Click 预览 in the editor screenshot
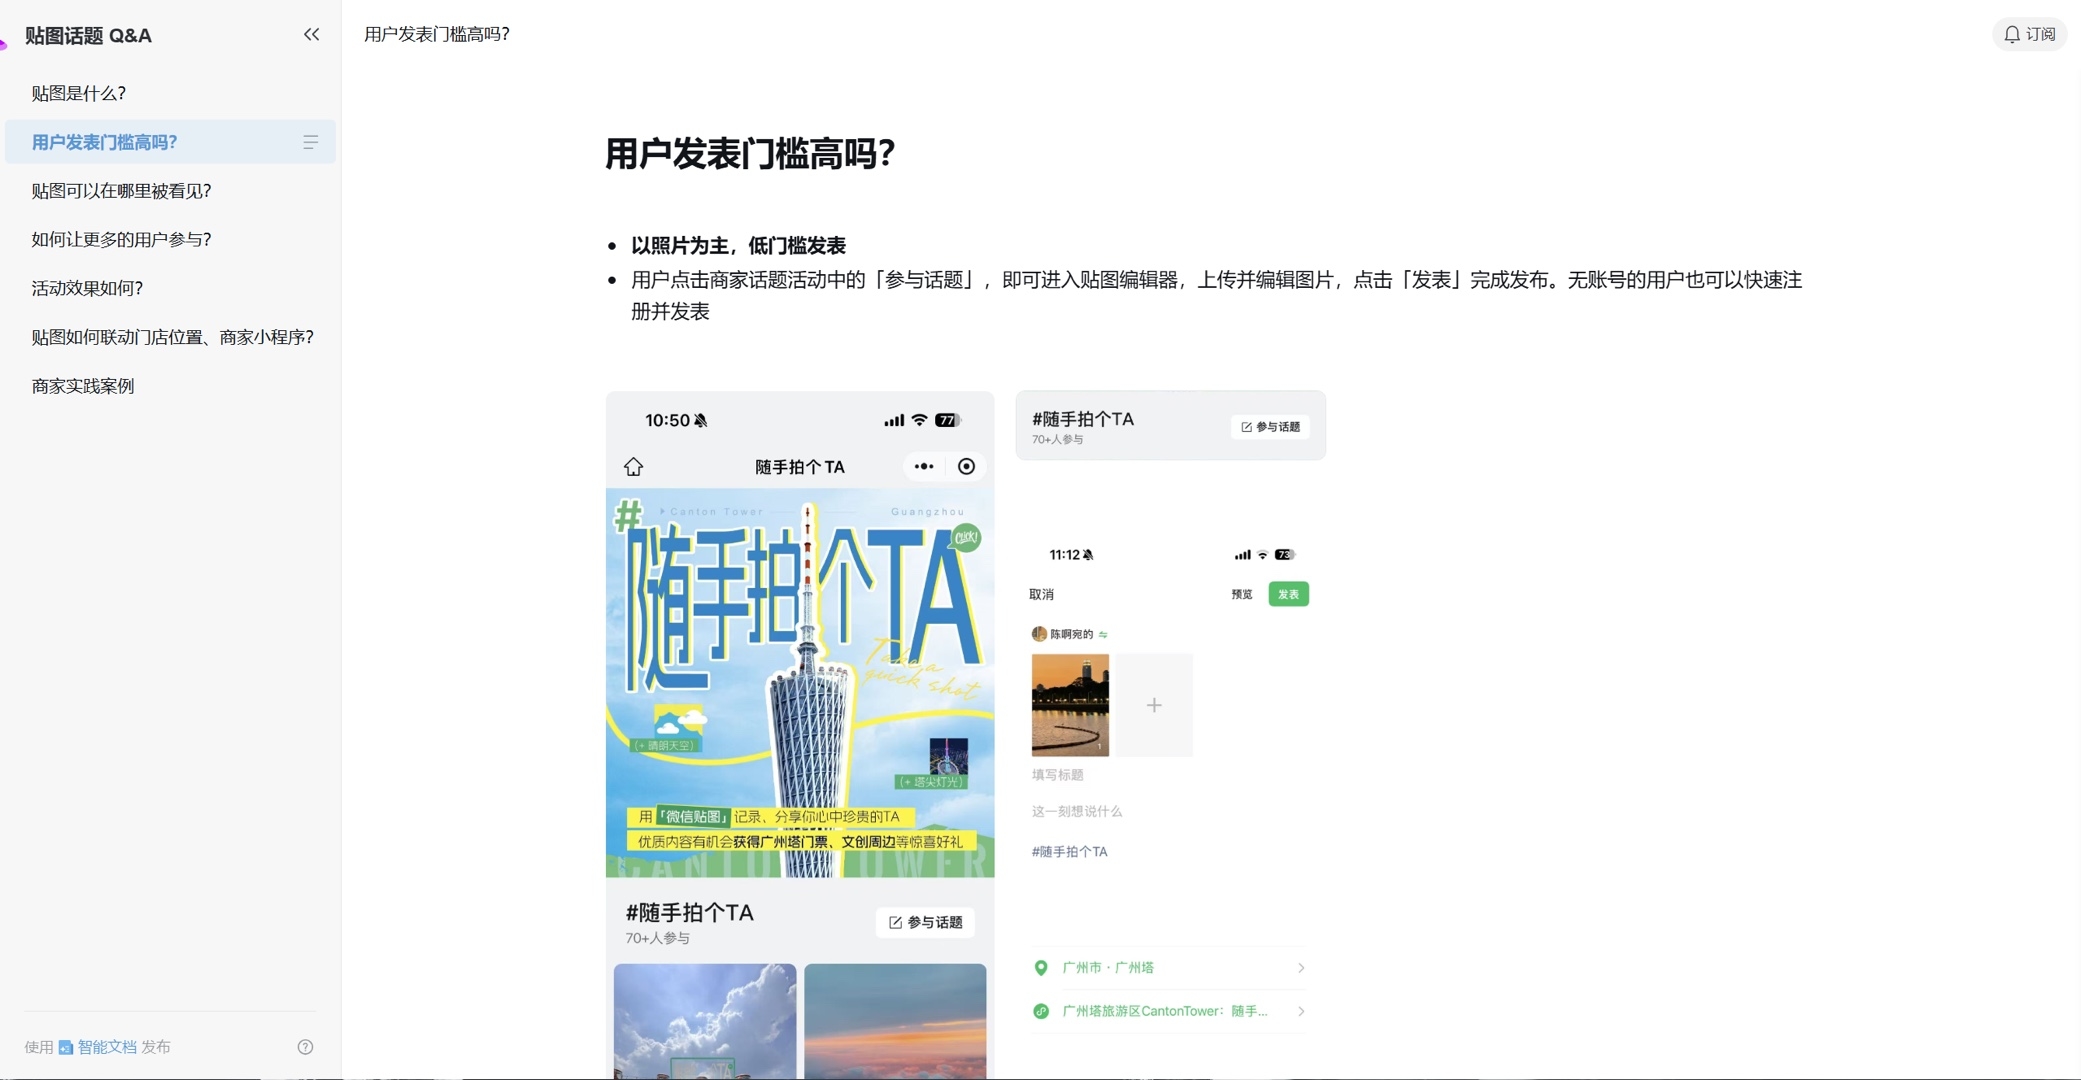 click(x=1242, y=594)
